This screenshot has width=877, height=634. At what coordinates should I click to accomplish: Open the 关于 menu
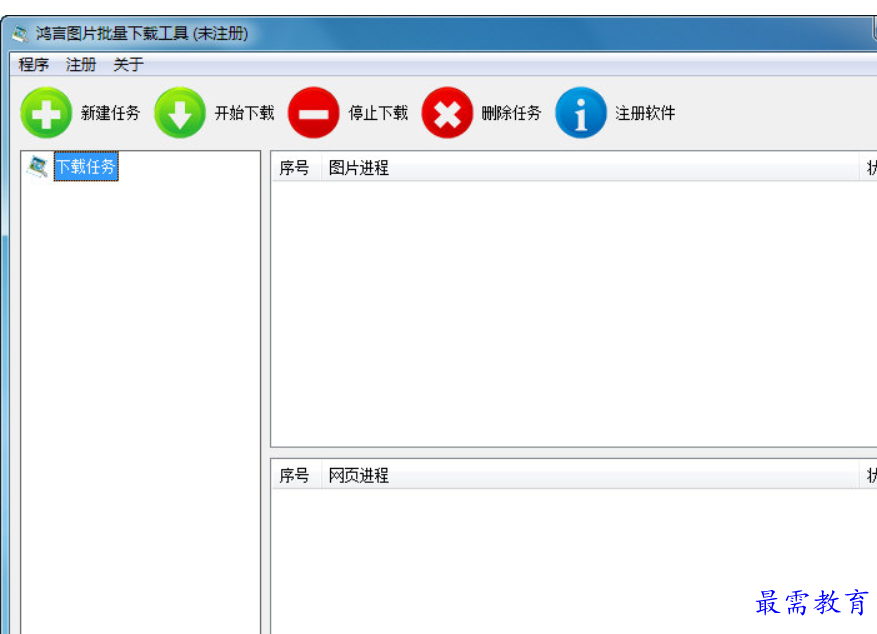tap(125, 64)
